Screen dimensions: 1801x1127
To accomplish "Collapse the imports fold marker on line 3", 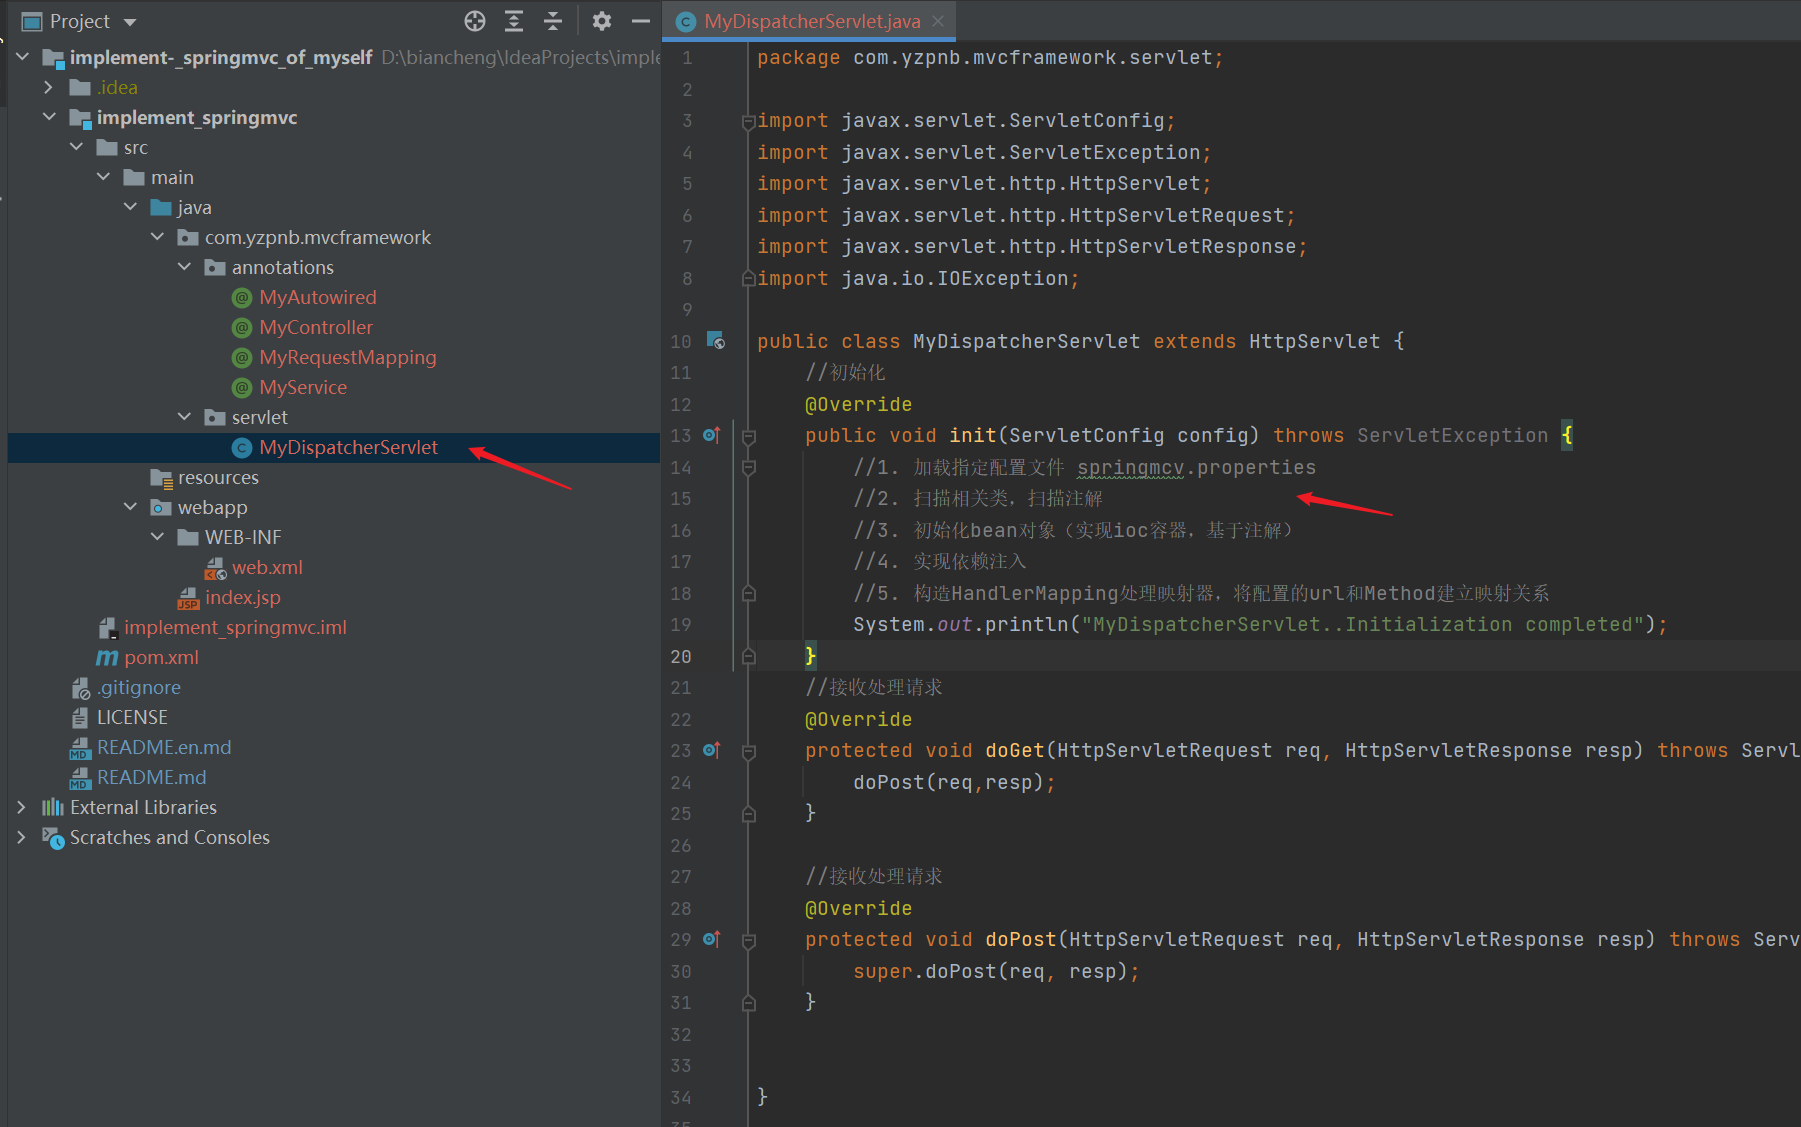I will 748,121.
